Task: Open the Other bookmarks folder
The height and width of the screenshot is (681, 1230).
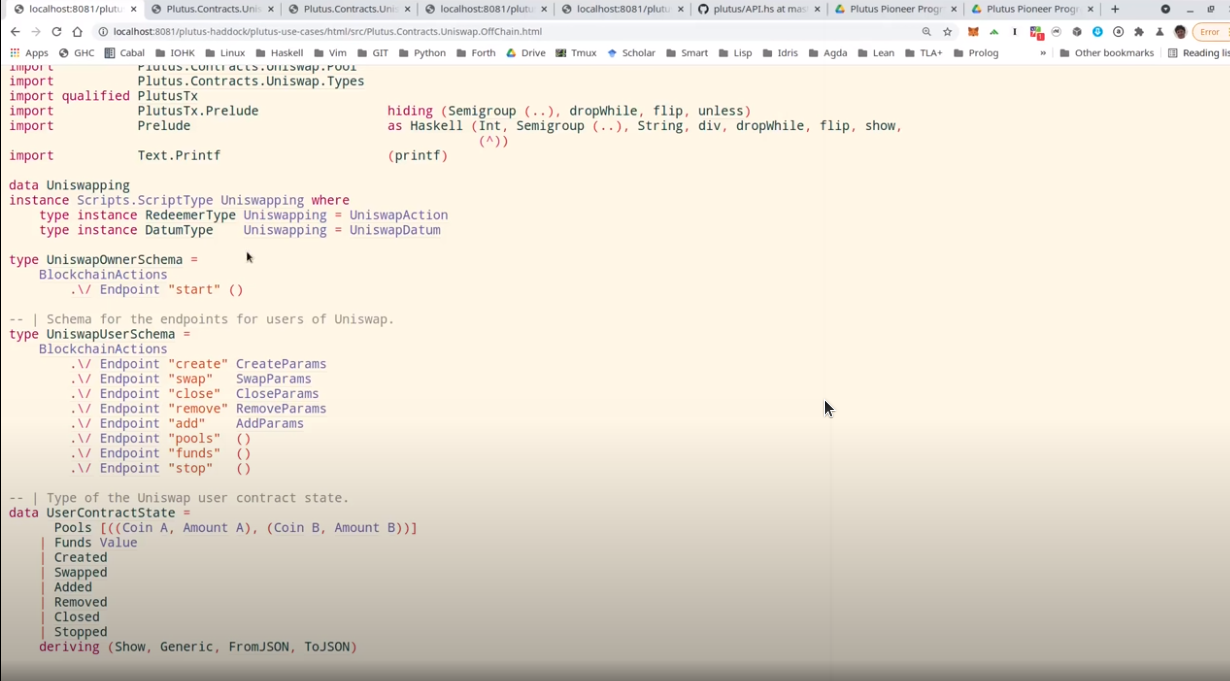Action: tap(1106, 53)
